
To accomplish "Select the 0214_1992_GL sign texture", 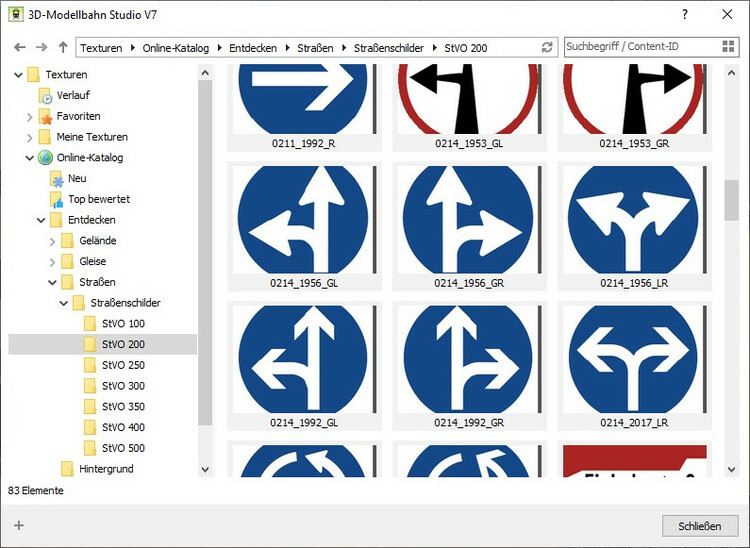I will tap(304, 365).
